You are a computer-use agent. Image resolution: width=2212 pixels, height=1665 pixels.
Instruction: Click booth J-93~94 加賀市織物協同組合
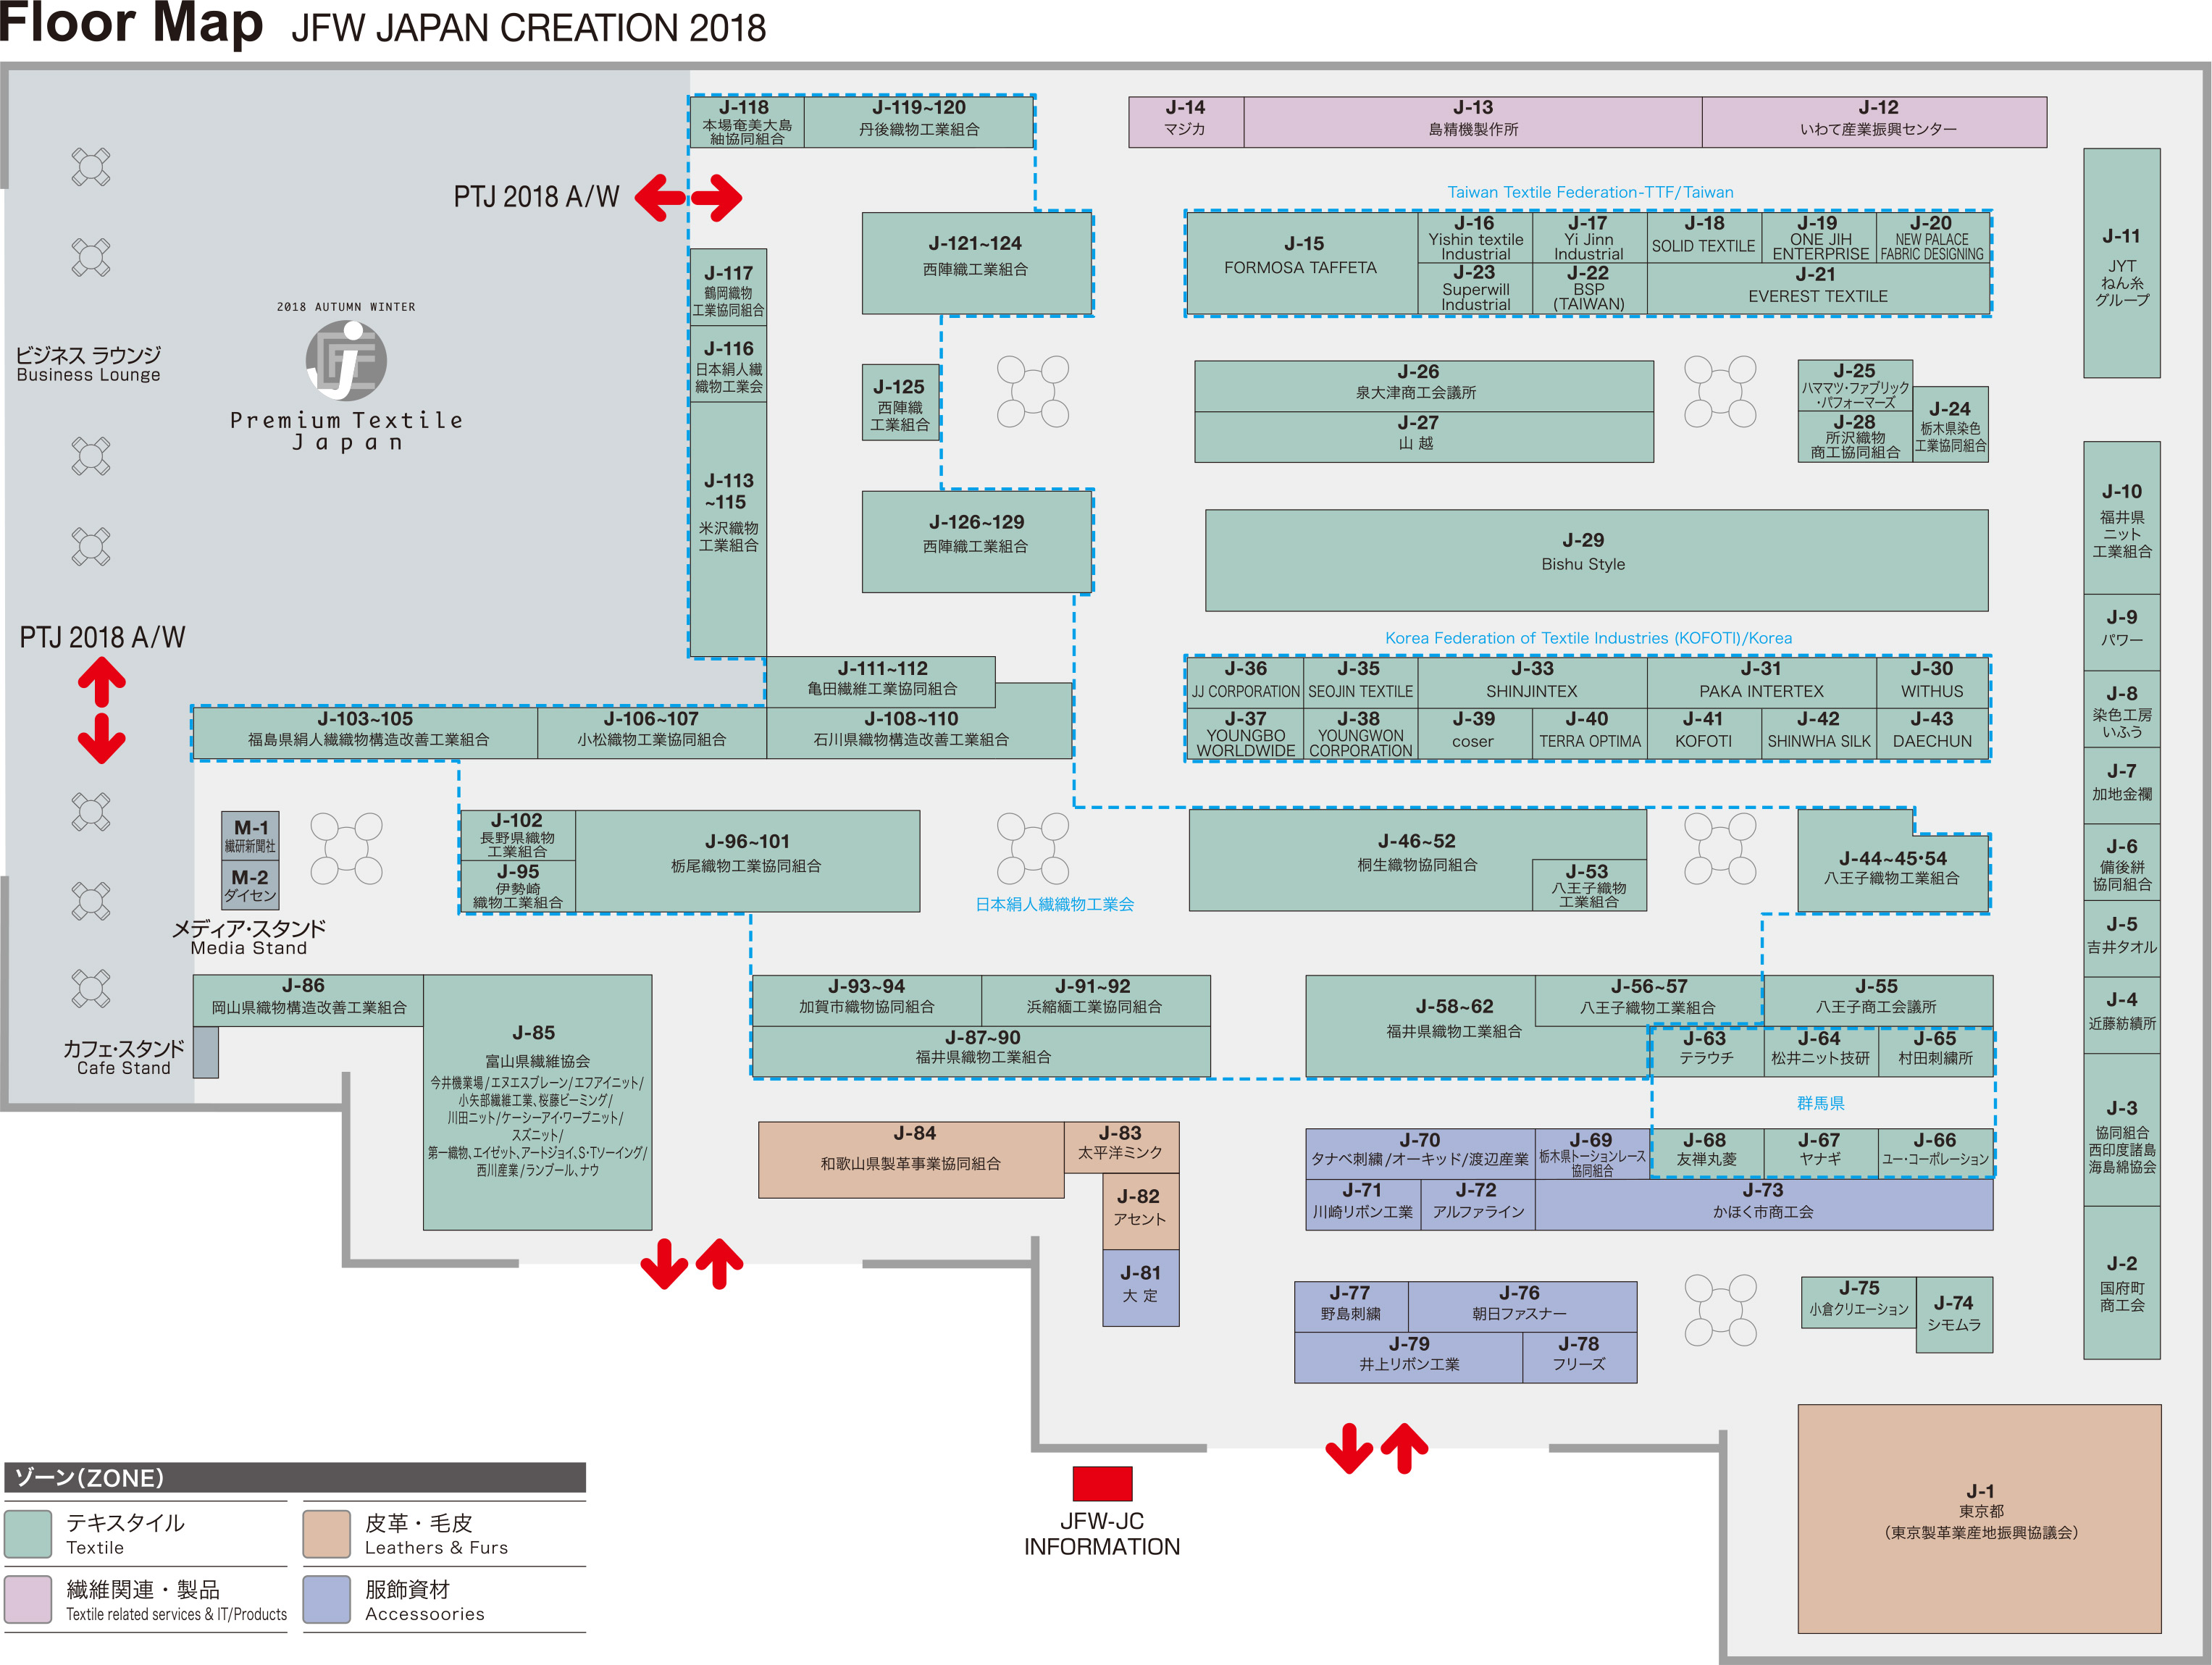[x=867, y=1001]
